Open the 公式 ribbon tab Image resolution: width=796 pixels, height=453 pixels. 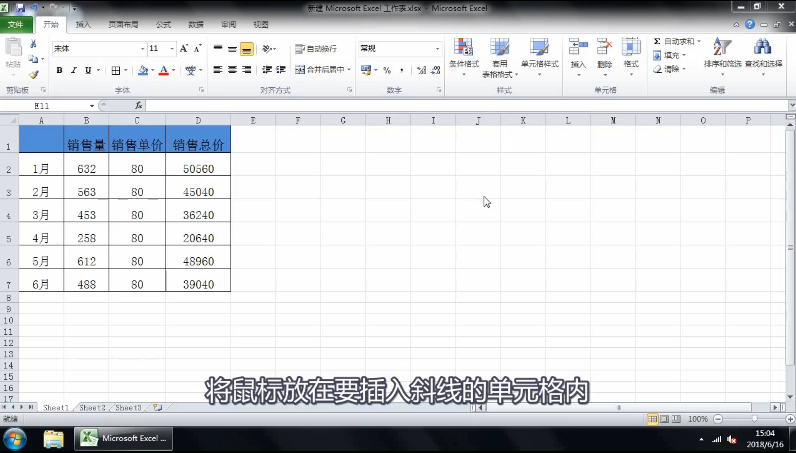(163, 23)
